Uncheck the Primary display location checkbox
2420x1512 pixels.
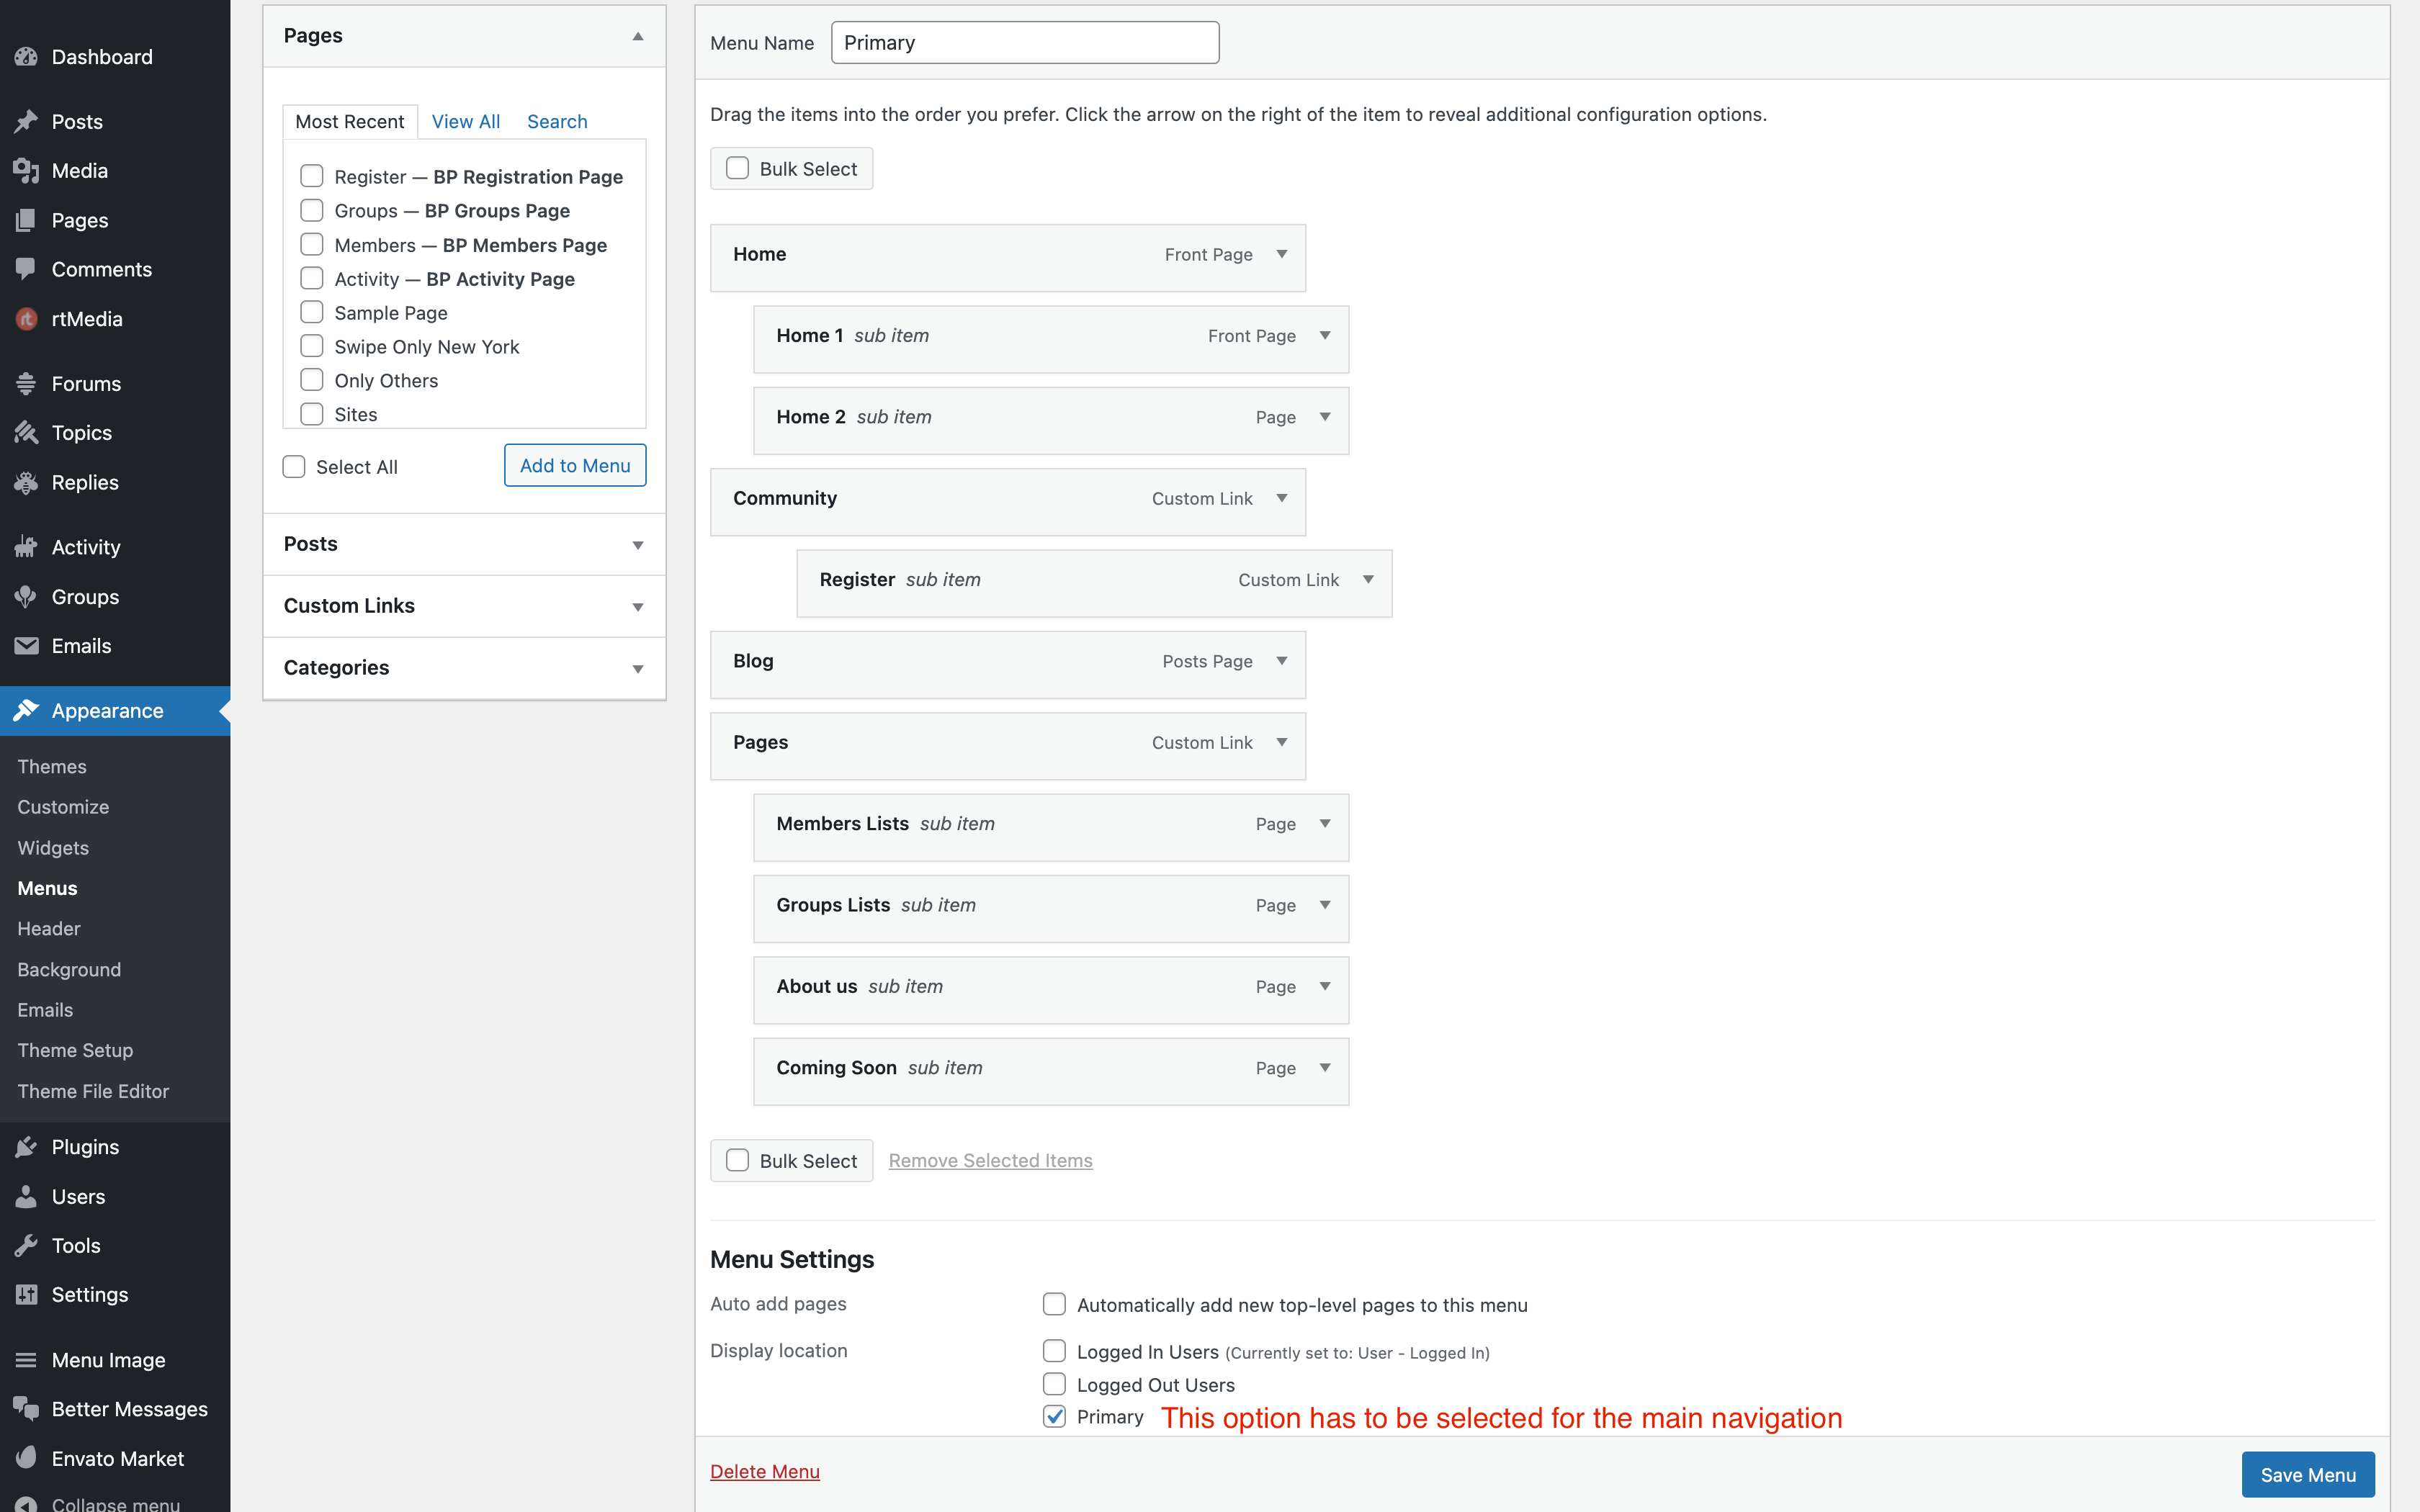tap(1054, 1417)
